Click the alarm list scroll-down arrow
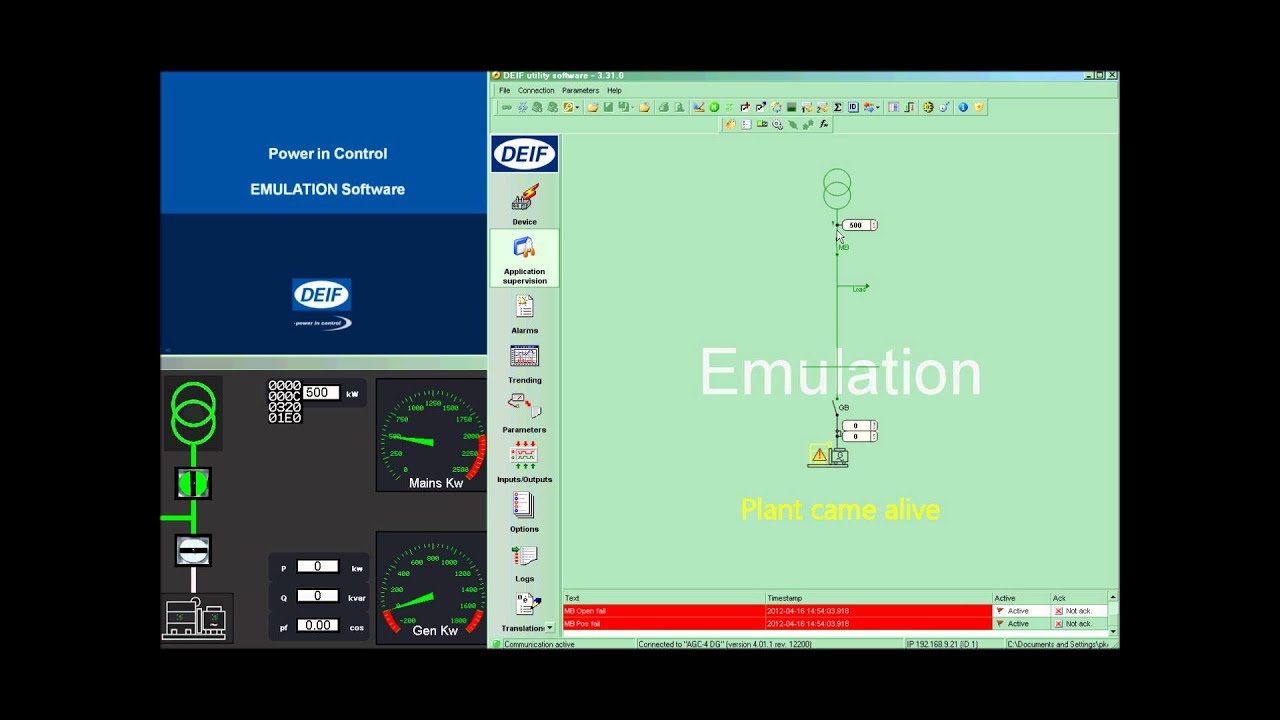 pos(1112,631)
